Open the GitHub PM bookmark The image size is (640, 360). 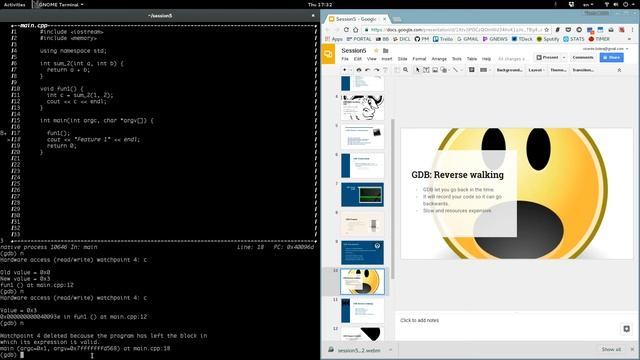click(x=422, y=39)
